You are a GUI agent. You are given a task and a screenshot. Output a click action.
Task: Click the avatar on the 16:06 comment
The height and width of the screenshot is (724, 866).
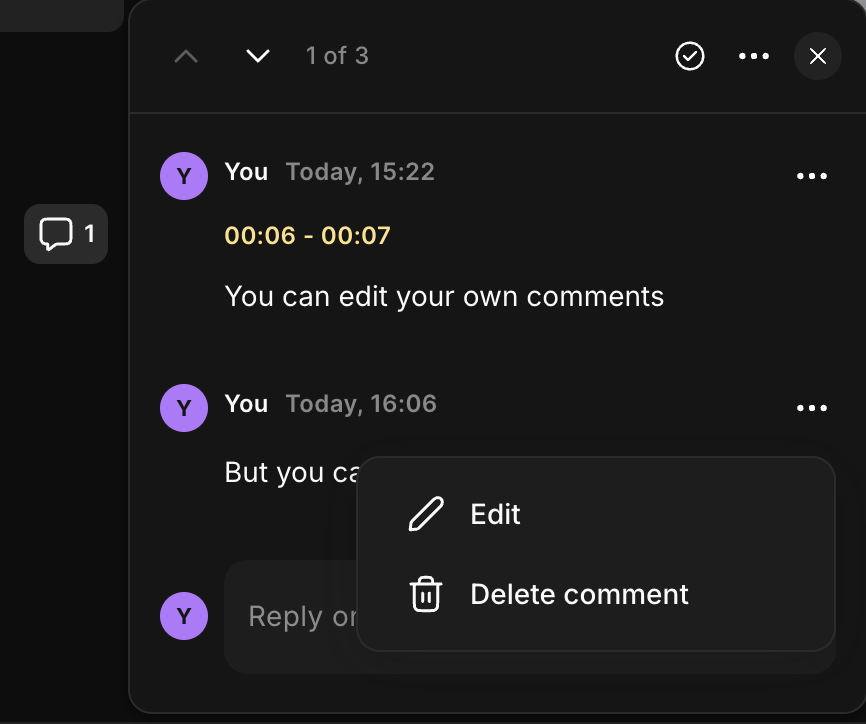coord(184,408)
